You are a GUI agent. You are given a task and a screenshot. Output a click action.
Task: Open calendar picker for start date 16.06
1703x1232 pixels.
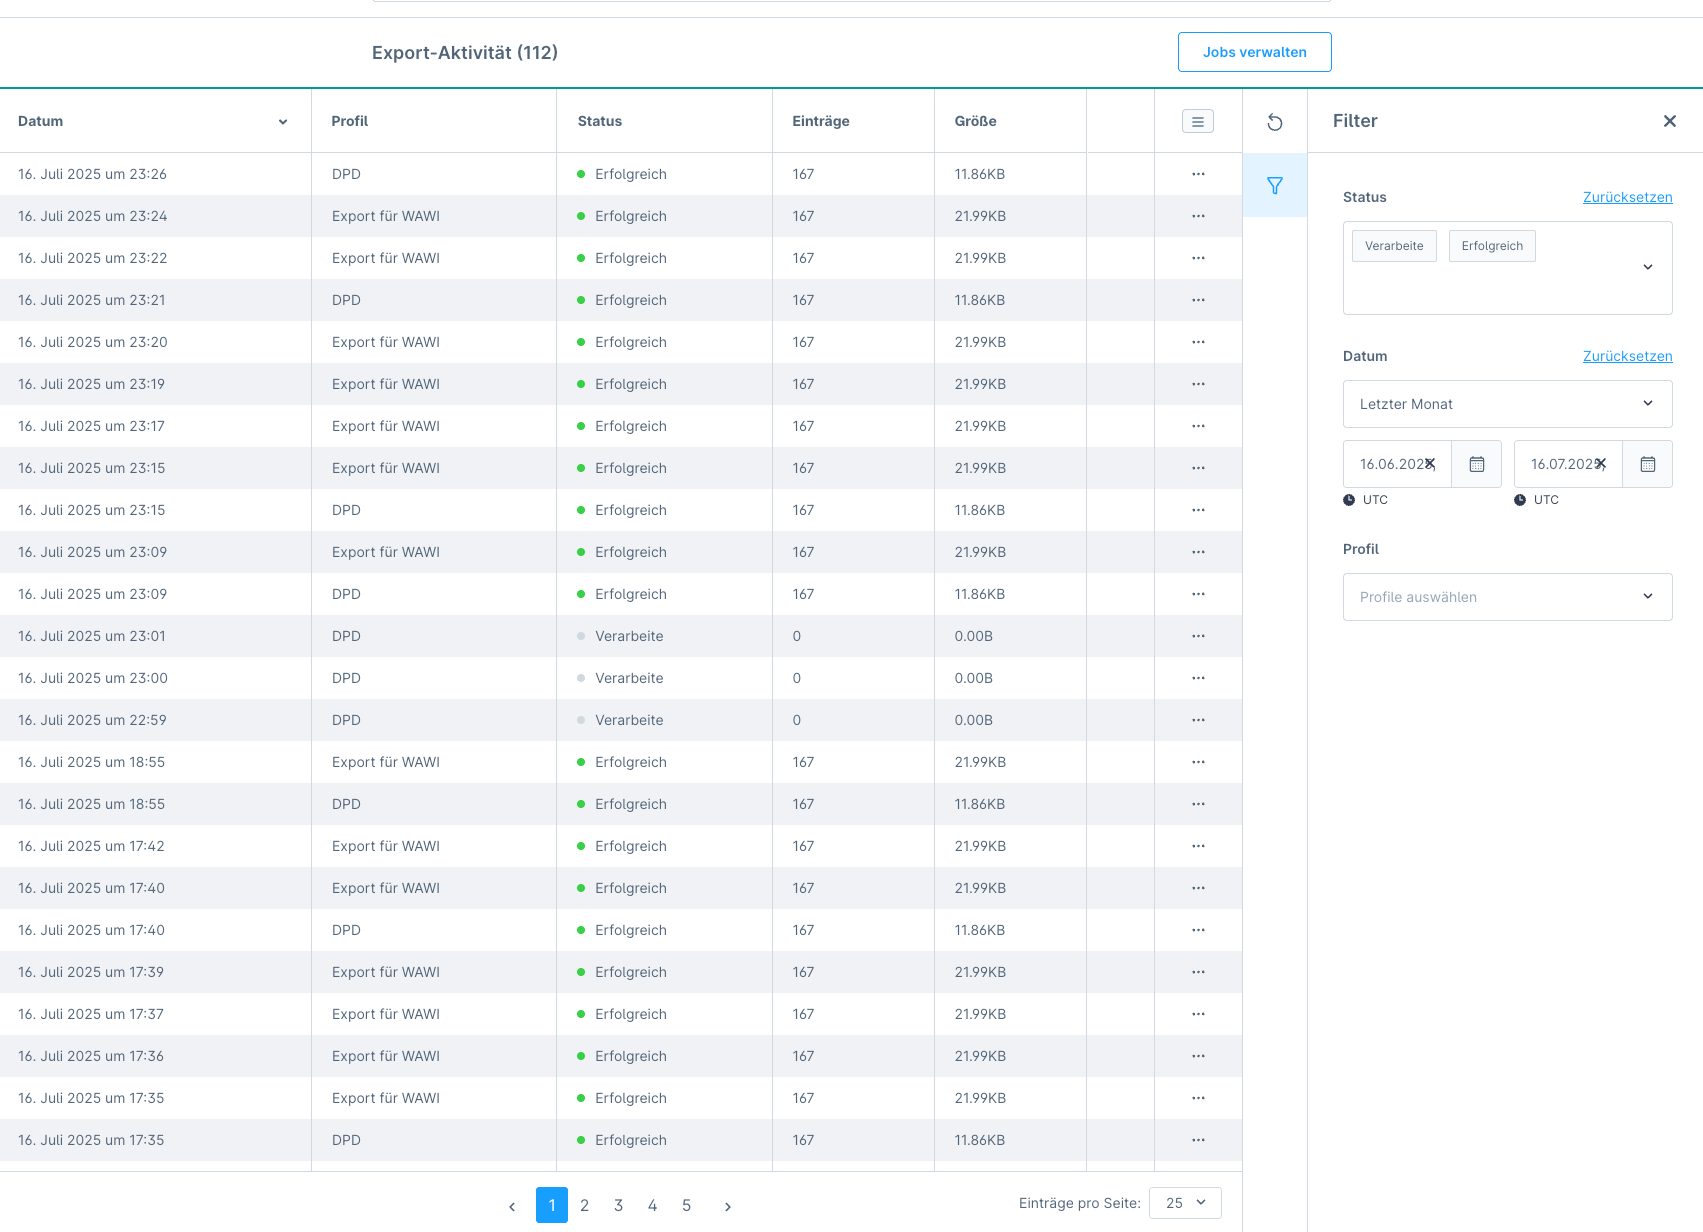[1476, 464]
